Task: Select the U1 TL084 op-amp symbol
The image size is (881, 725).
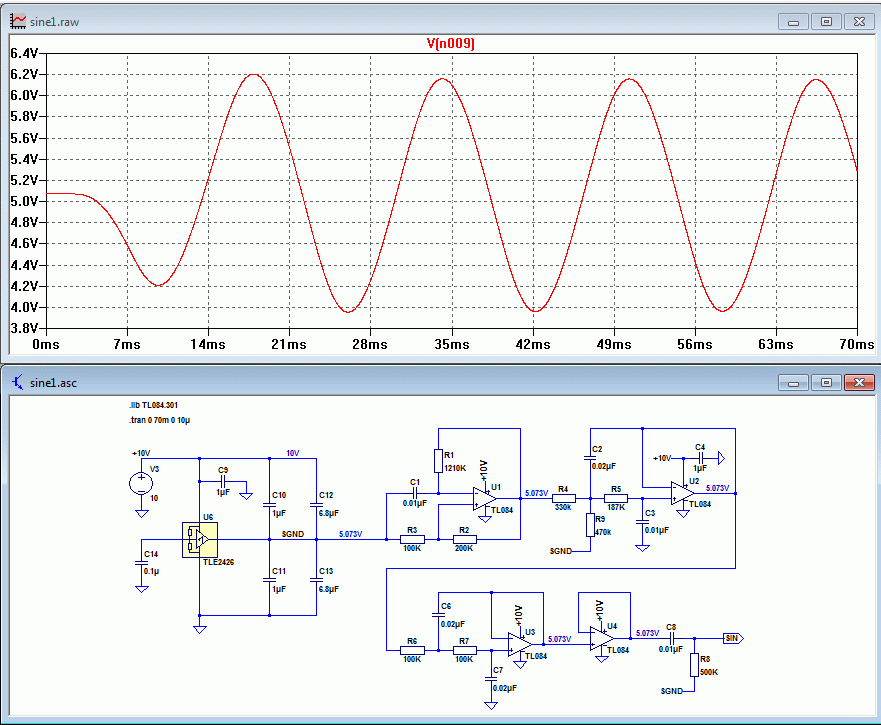Action: tap(485, 499)
